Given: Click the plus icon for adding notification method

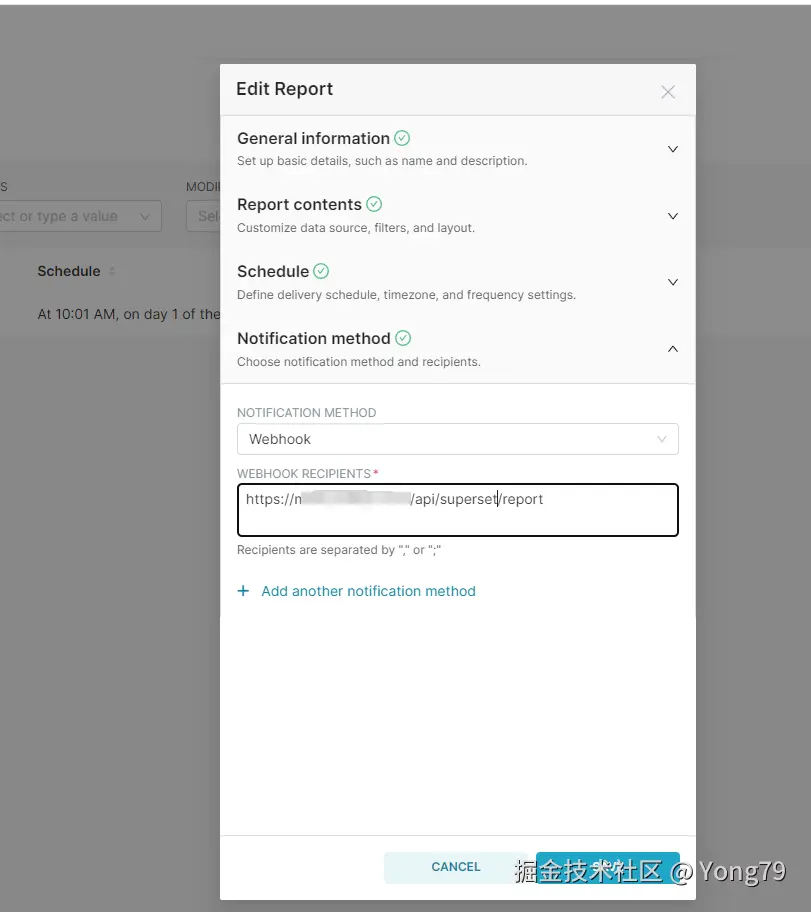Looking at the screenshot, I should [243, 591].
